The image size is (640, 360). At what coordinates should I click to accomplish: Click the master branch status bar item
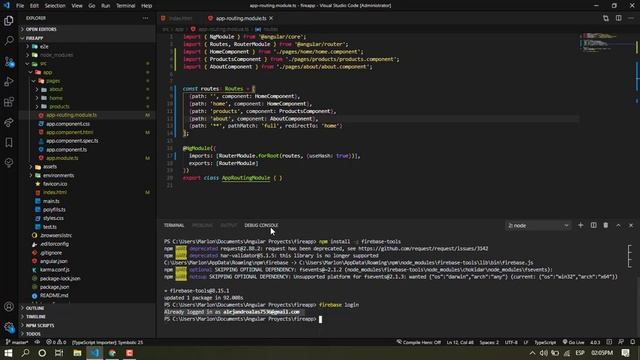pos(17,342)
